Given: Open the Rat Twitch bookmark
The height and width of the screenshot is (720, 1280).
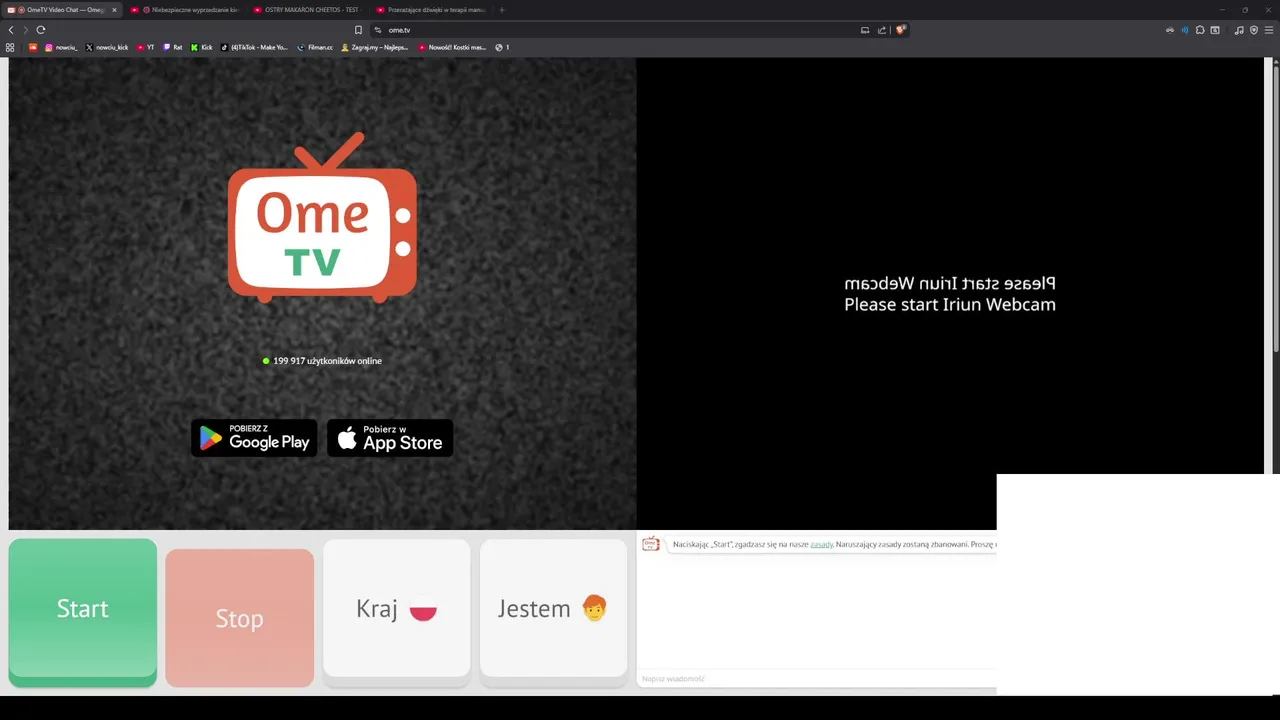Looking at the screenshot, I should (172, 47).
